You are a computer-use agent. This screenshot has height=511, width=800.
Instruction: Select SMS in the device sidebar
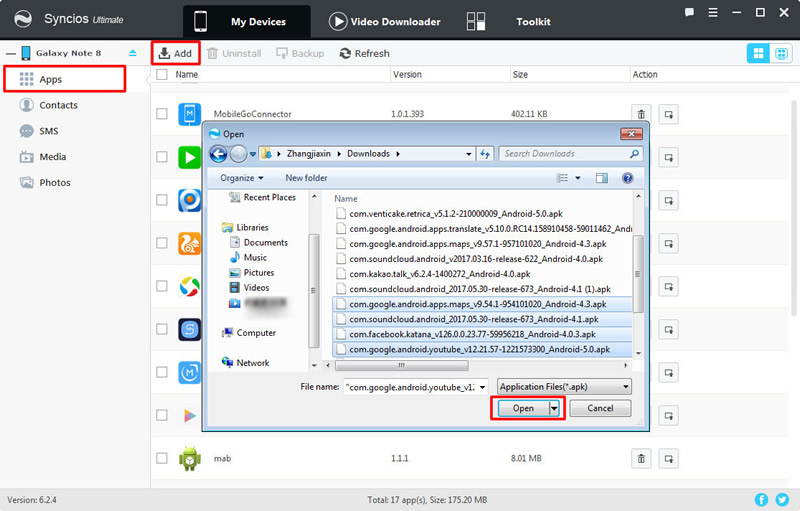tap(39, 131)
